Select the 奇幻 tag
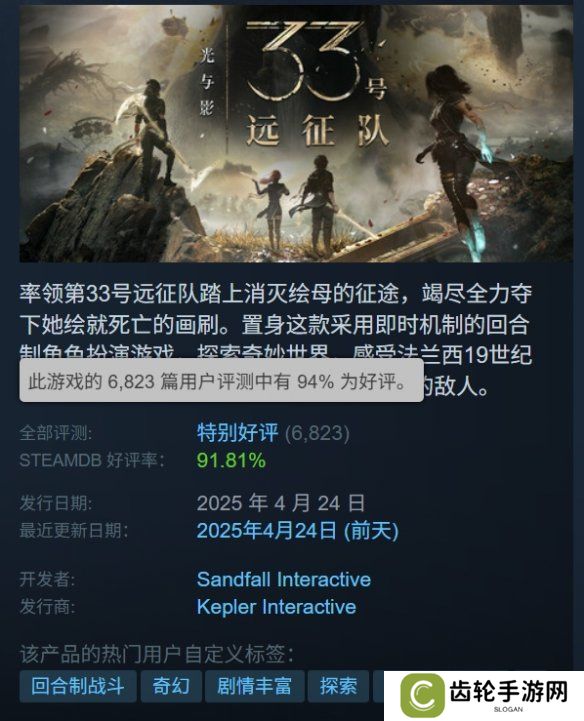 (x=171, y=686)
